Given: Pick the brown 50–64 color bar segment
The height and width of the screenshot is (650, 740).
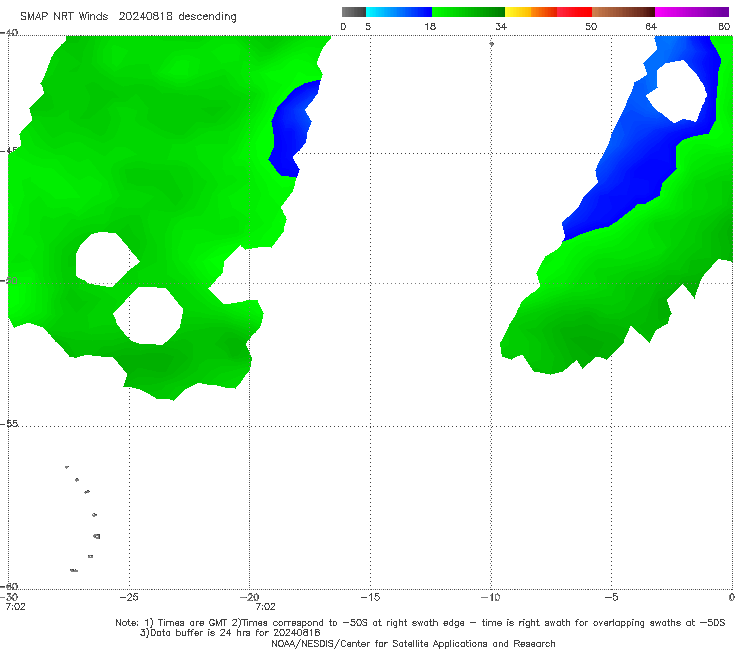Looking at the screenshot, I should [623, 12].
